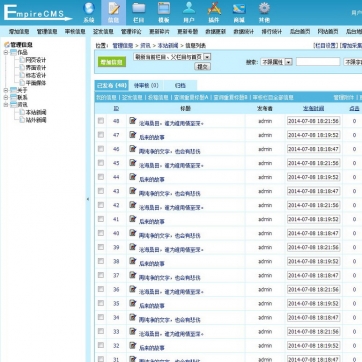Click the publish time field of row 48
Screen dimensions: 362x362
(313, 121)
